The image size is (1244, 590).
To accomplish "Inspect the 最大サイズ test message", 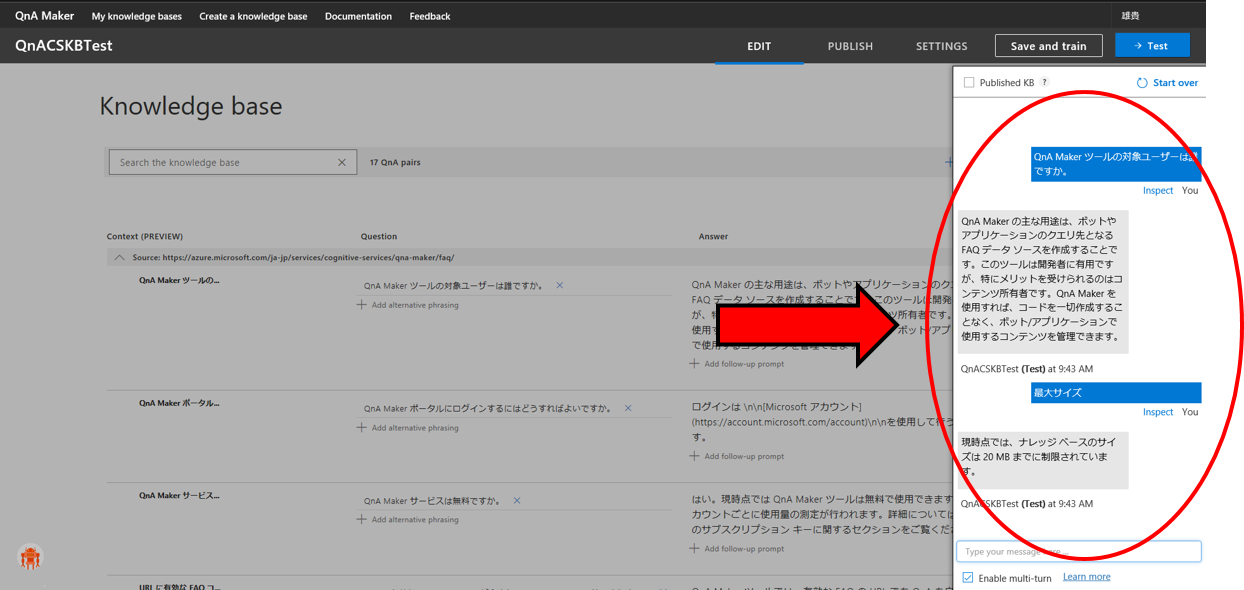I will click(1158, 412).
